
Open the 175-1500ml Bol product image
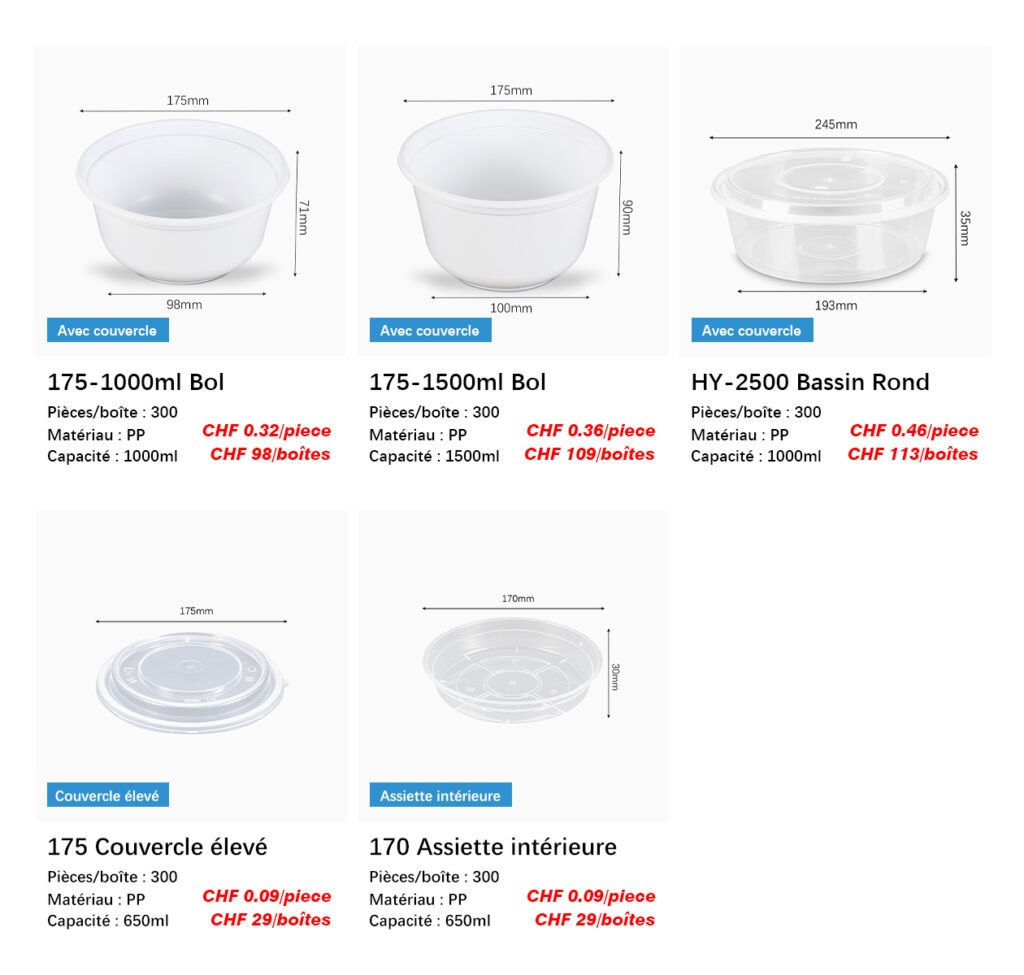(x=513, y=200)
